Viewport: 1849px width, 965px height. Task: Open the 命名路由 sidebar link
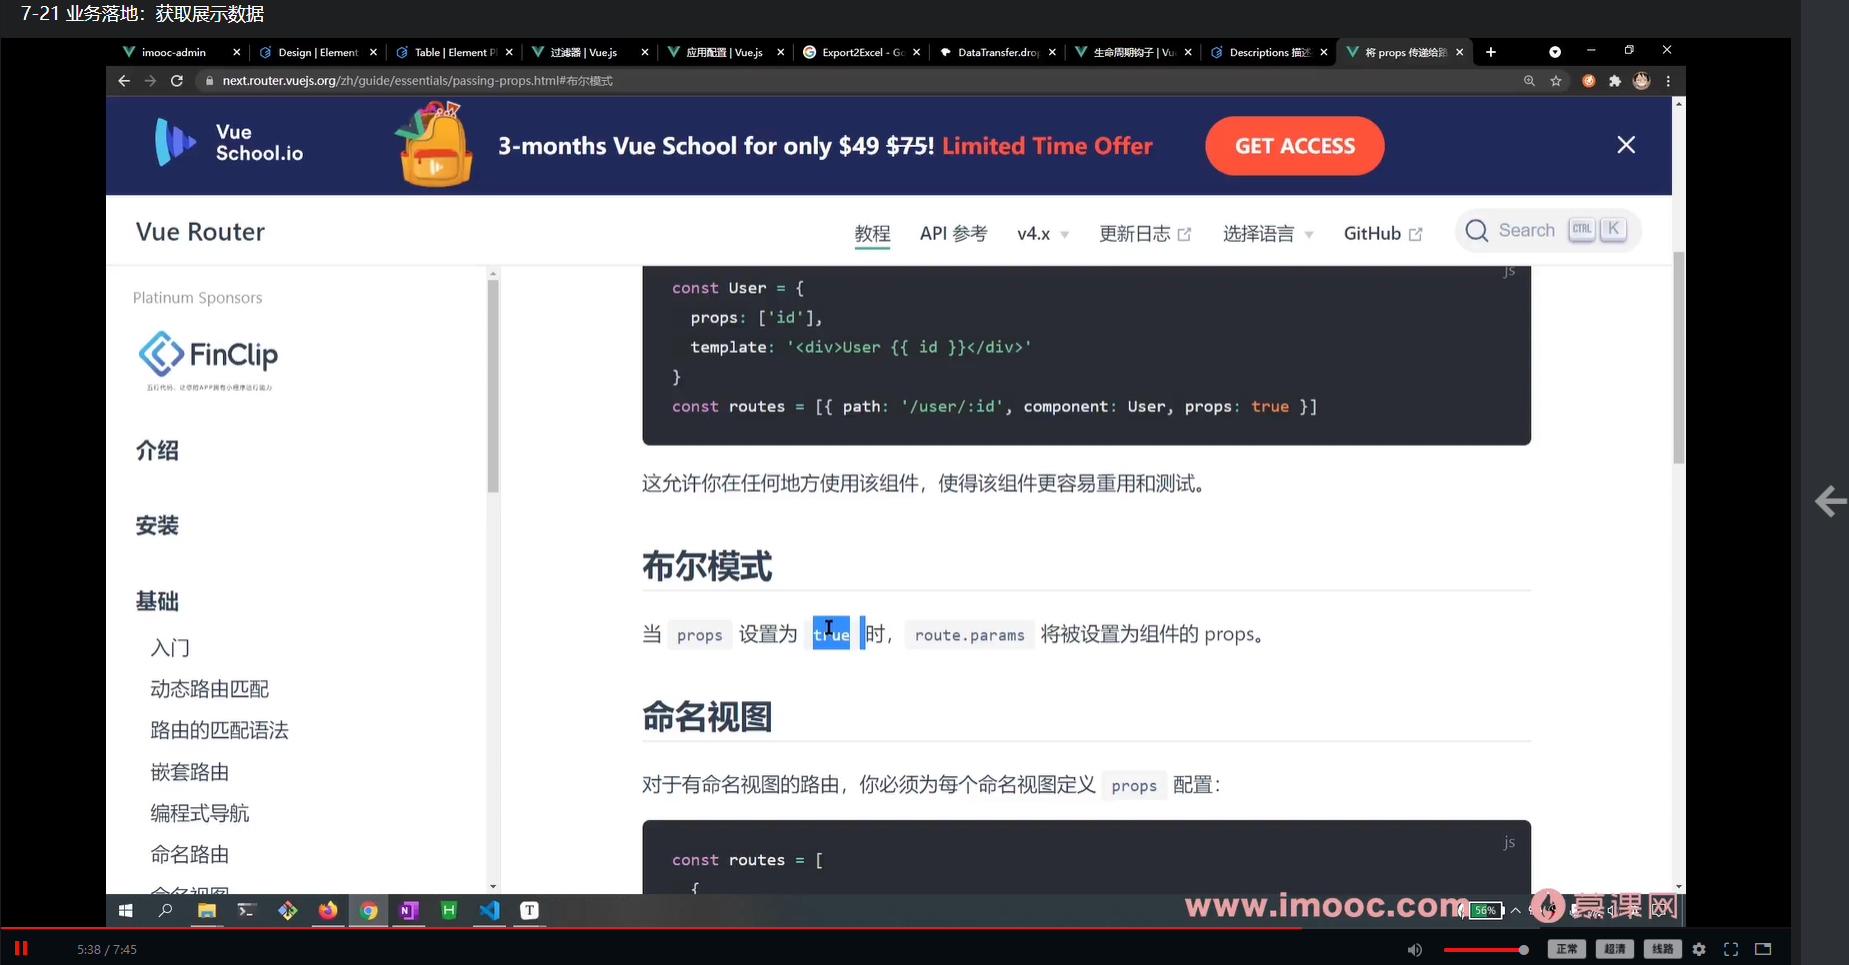pyautogui.click(x=190, y=854)
